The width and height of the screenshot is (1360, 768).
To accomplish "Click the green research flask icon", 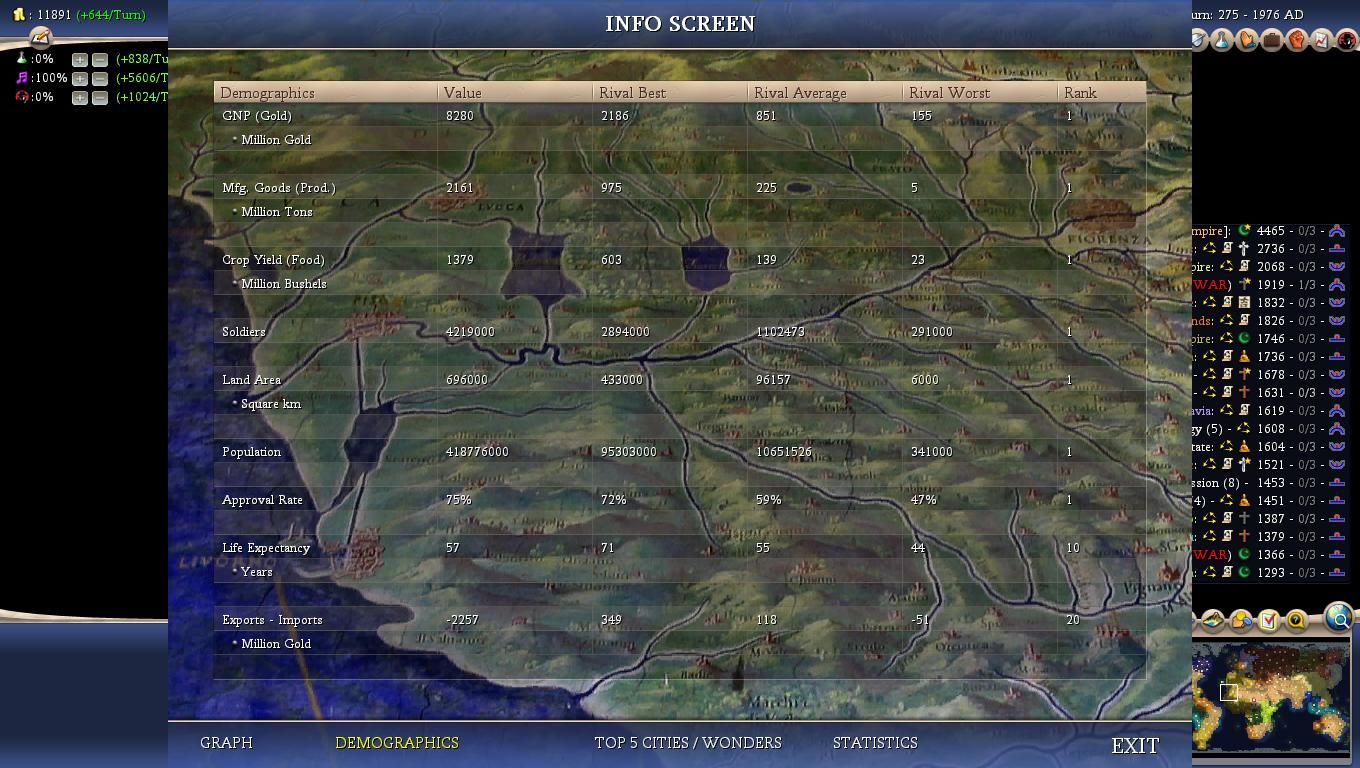I will click(x=21, y=59).
